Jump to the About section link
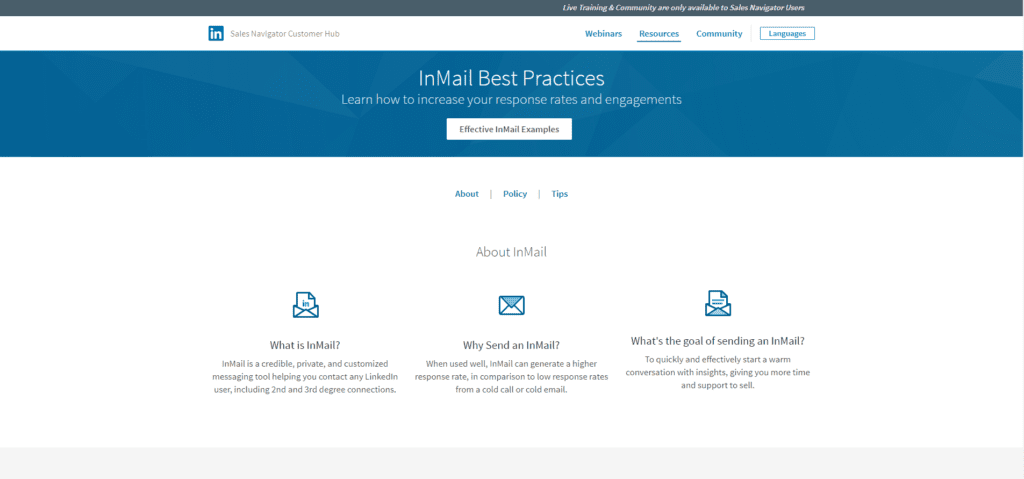Viewport: 1024px width, 479px height. point(467,194)
